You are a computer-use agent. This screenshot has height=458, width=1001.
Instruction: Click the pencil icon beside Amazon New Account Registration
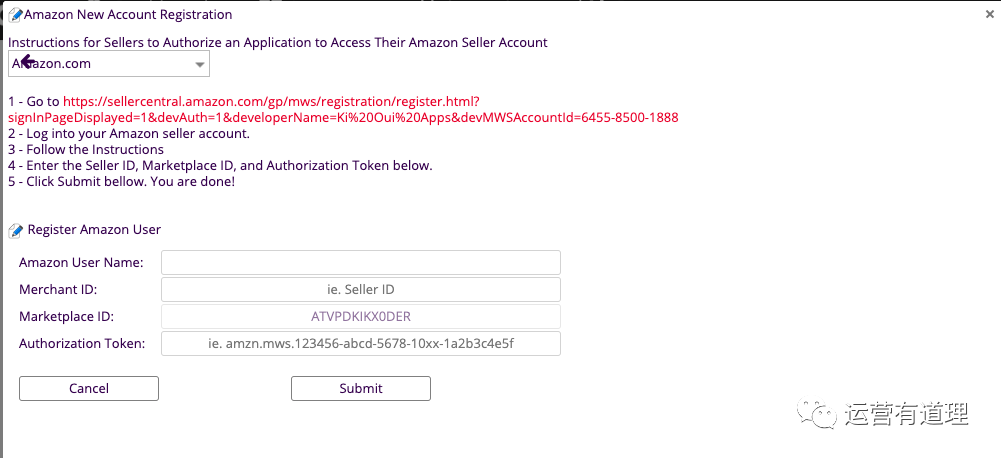pos(15,15)
